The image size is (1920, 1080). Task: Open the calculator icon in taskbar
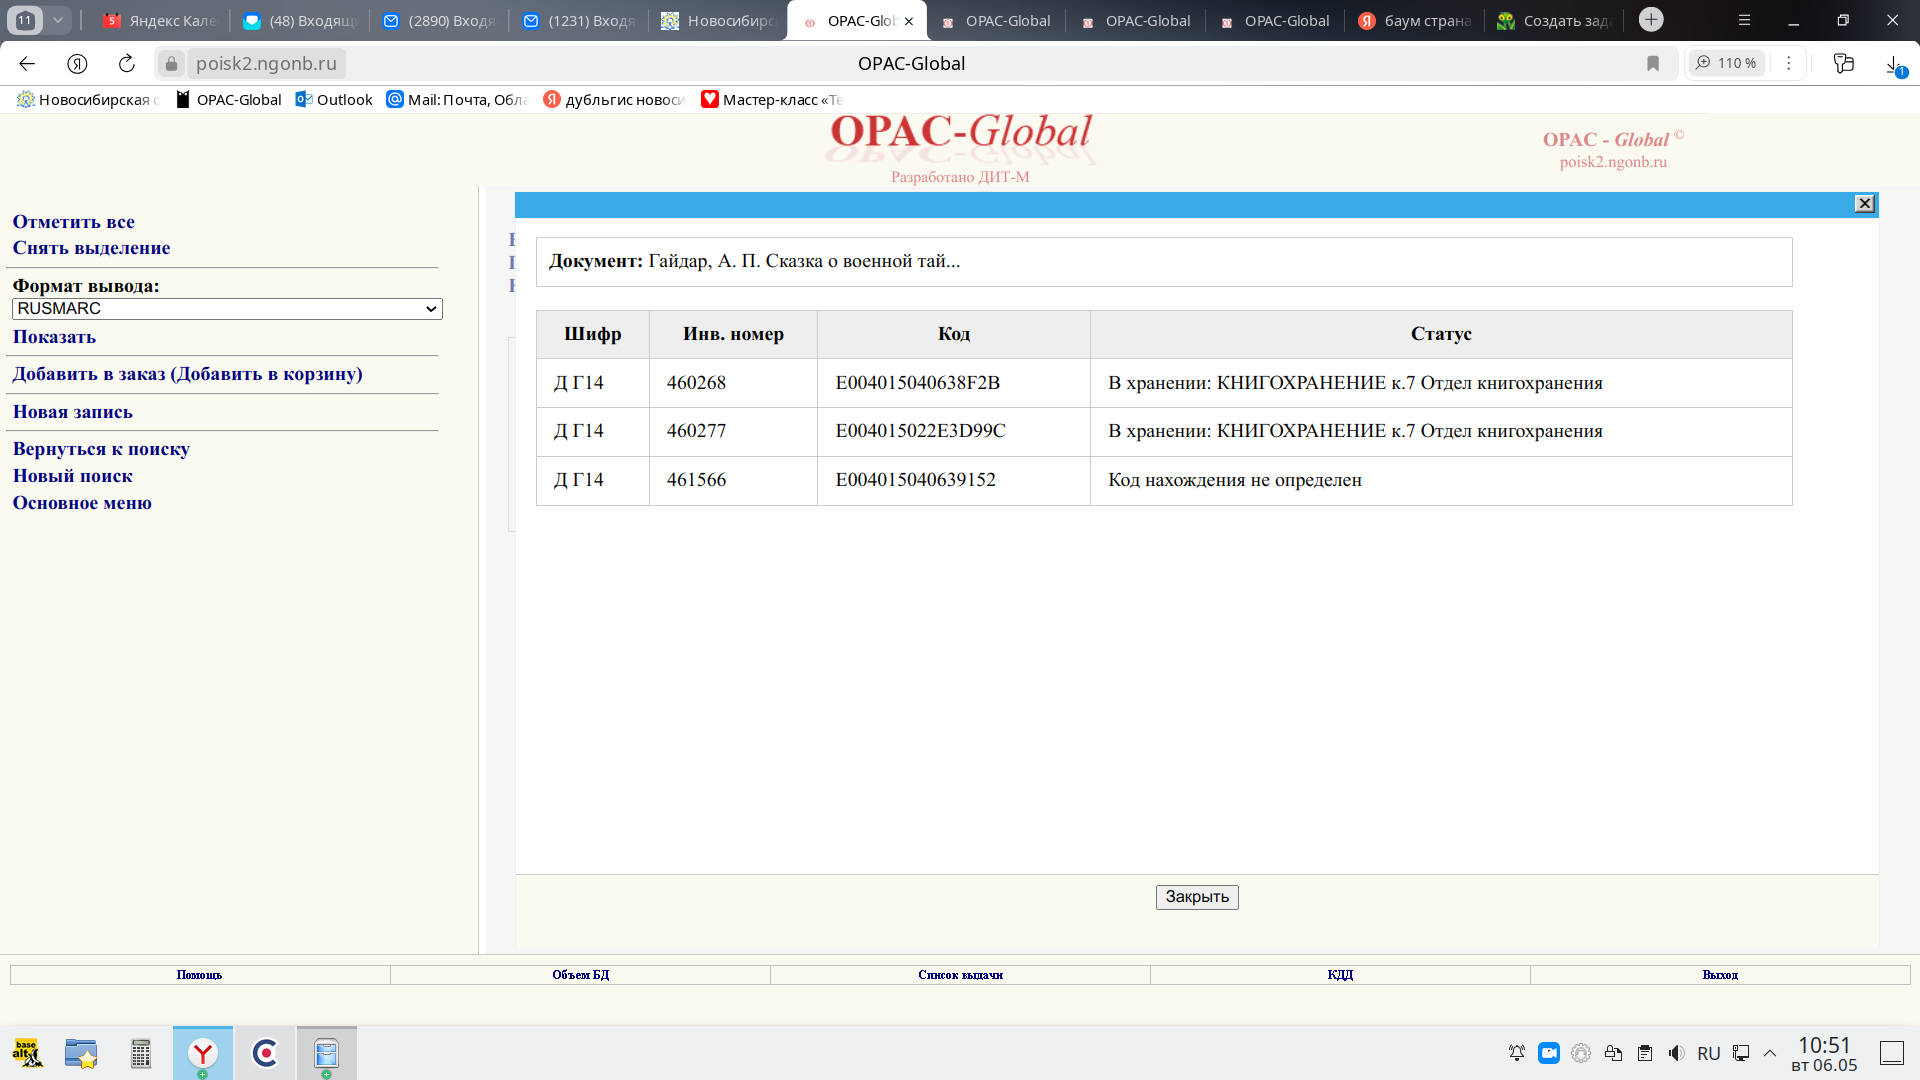tap(141, 1053)
